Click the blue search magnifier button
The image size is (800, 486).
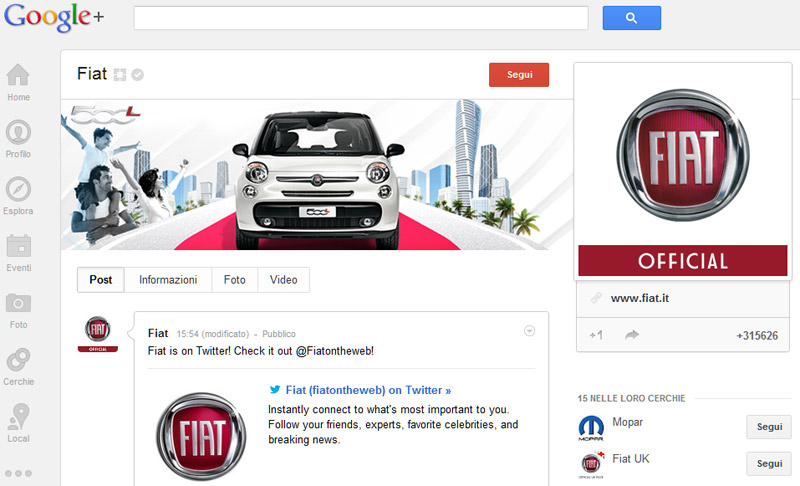pyautogui.click(x=632, y=18)
